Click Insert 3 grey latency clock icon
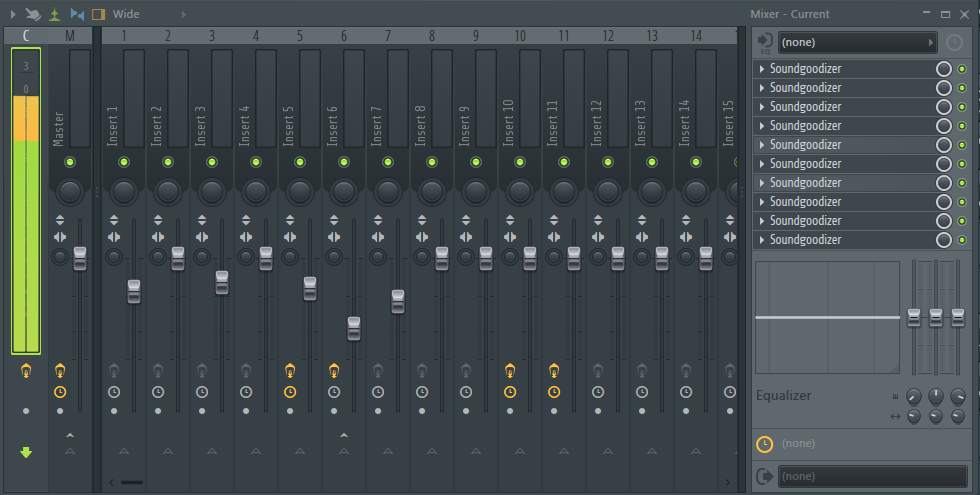This screenshot has width=980, height=495. [202, 392]
